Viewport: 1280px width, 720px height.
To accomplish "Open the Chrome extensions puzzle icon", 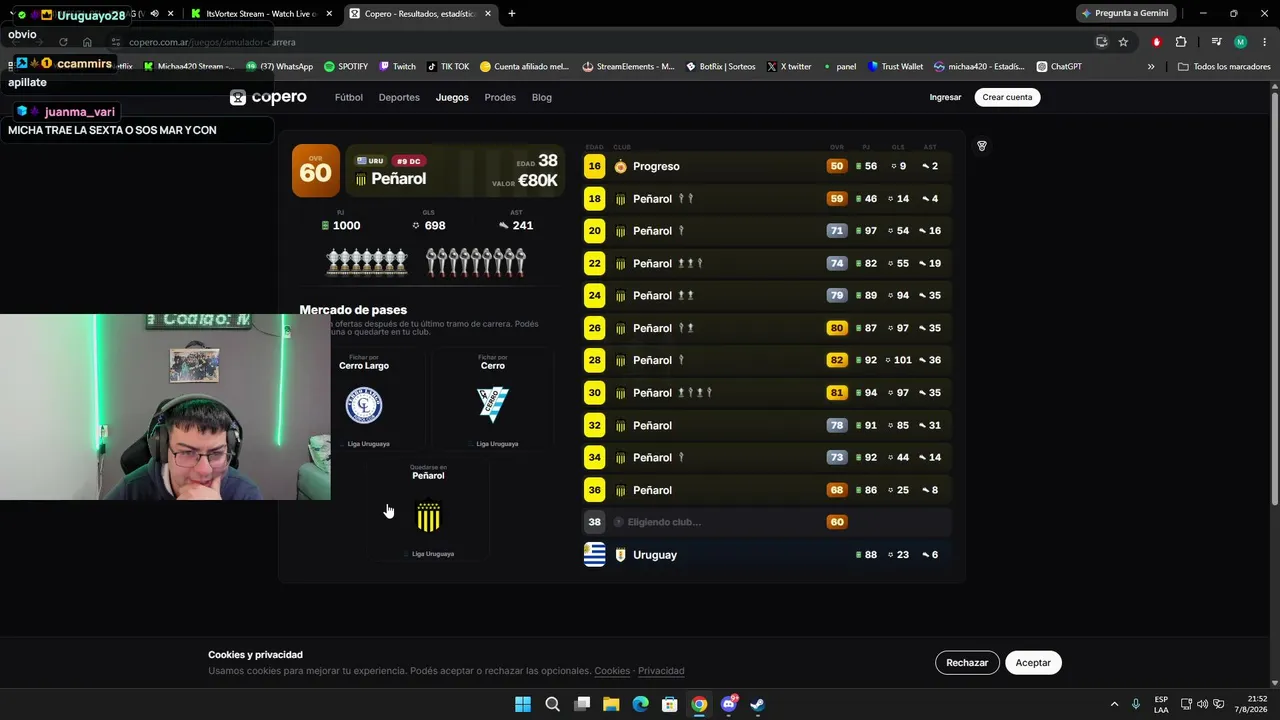I will [1181, 42].
